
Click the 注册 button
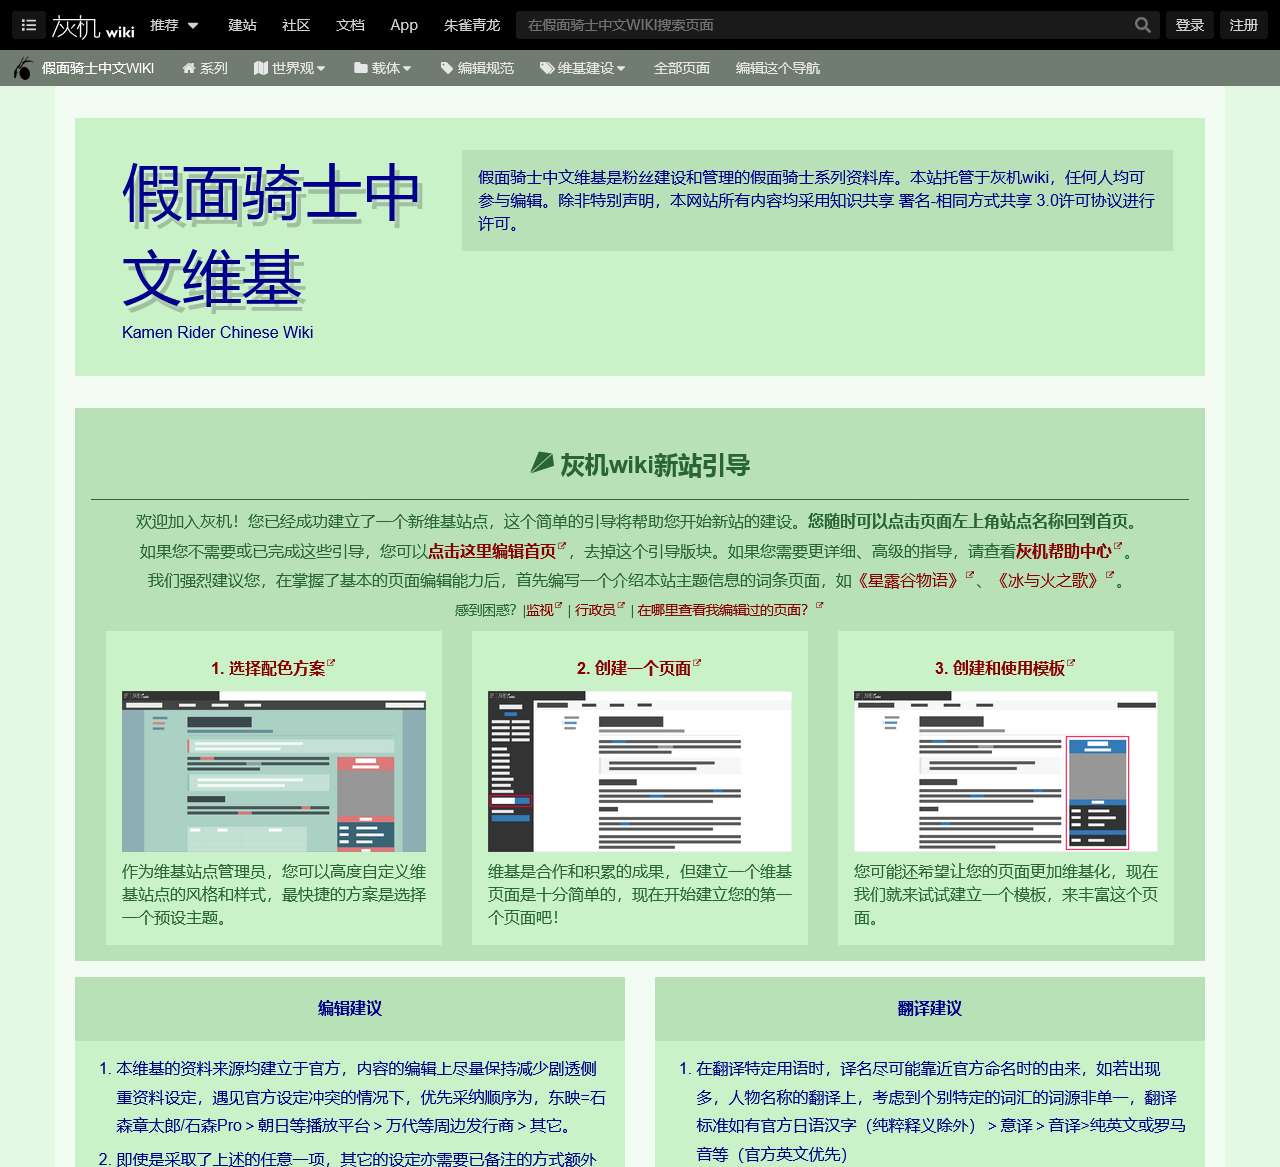point(1244,25)
